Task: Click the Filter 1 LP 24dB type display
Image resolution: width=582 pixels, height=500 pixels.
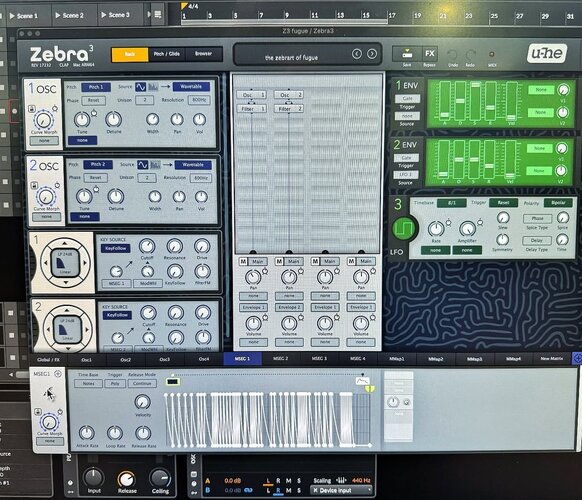Action: click(65, 263)
